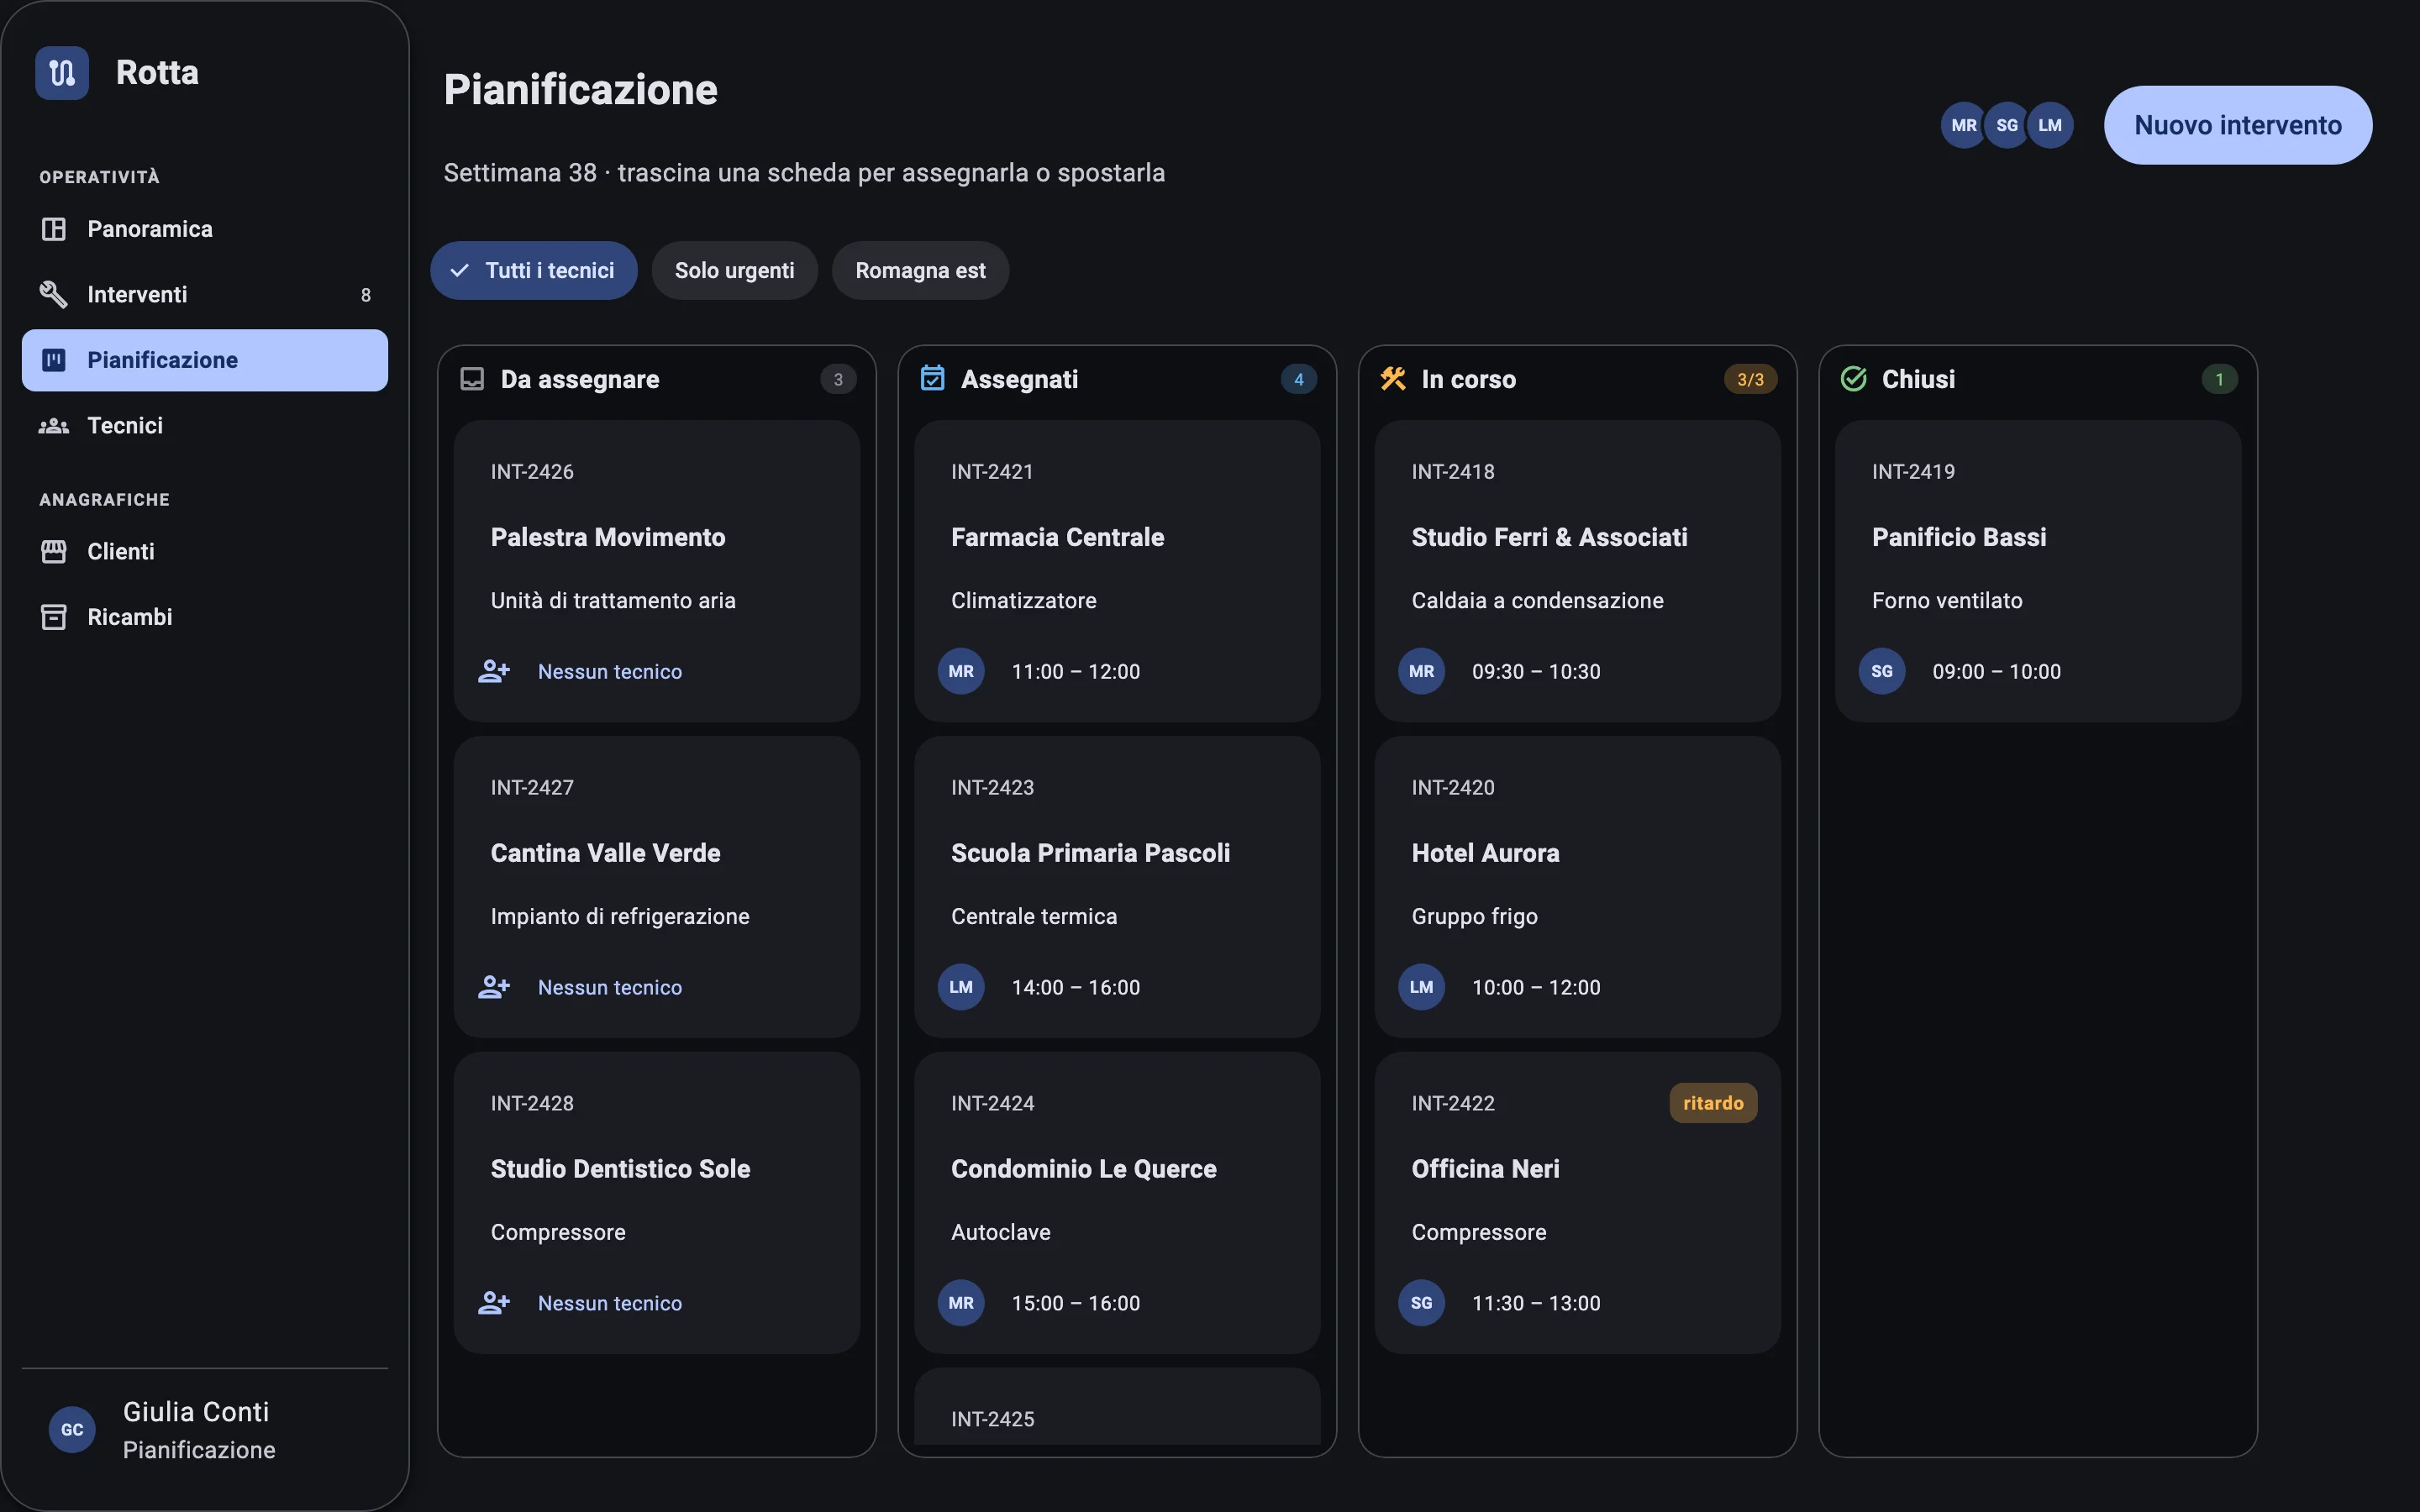This screenshot has width=2420, height=1512.
Task: Enable the Solo urgenti filter chip
Action: (735, 270)
